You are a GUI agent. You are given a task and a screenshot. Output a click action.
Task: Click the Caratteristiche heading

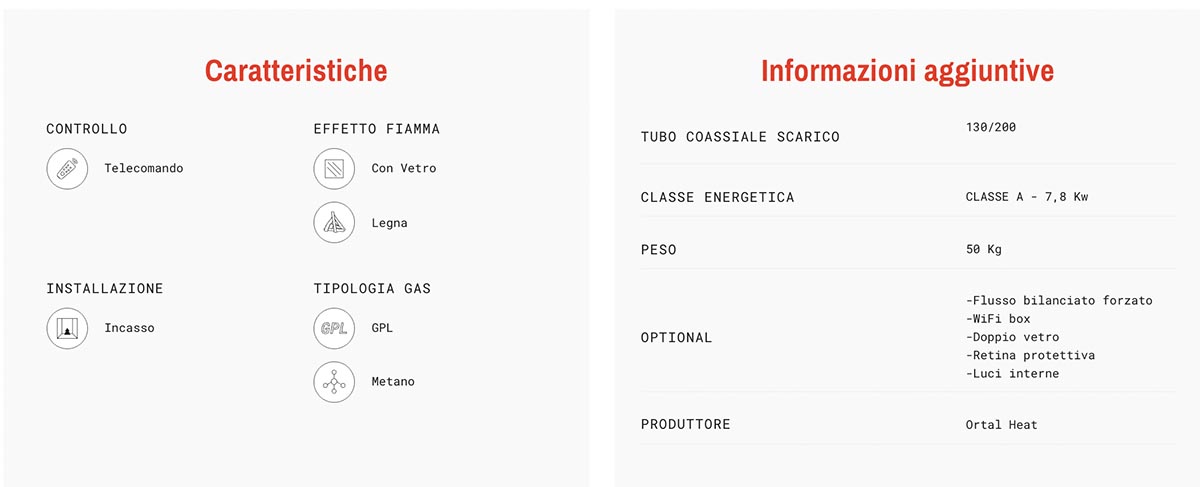296,71
